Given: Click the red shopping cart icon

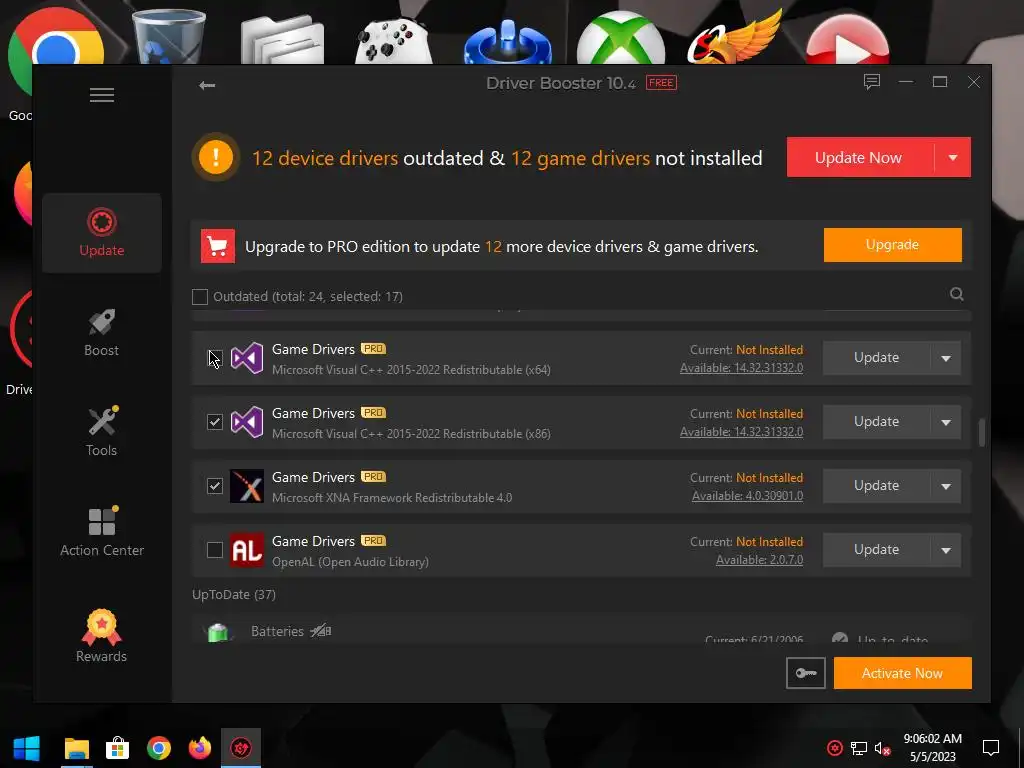Looking at the screenshot, I should click(217, 246).
